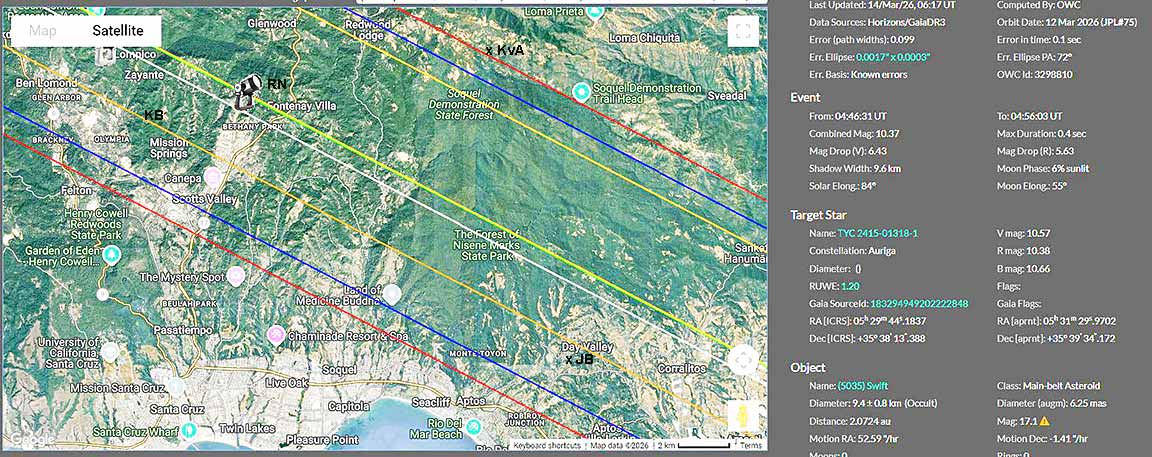Open the map camera controls button
Viewport: 1152px width, 457px height.
pos(742,361)
